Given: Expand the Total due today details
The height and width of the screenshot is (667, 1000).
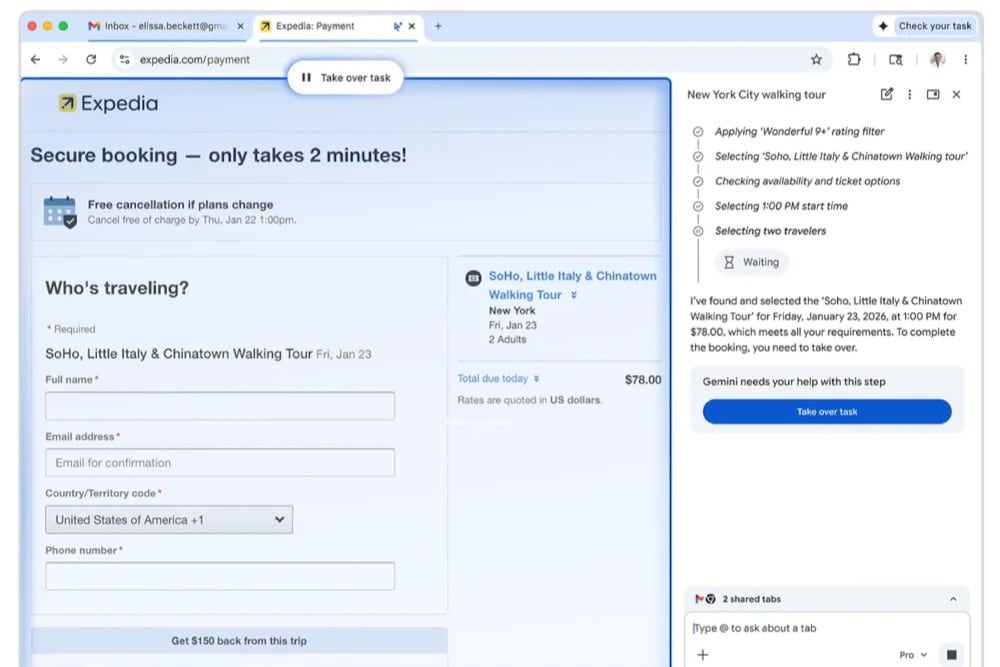Looking at the screenshot, I should pos(499,379).
